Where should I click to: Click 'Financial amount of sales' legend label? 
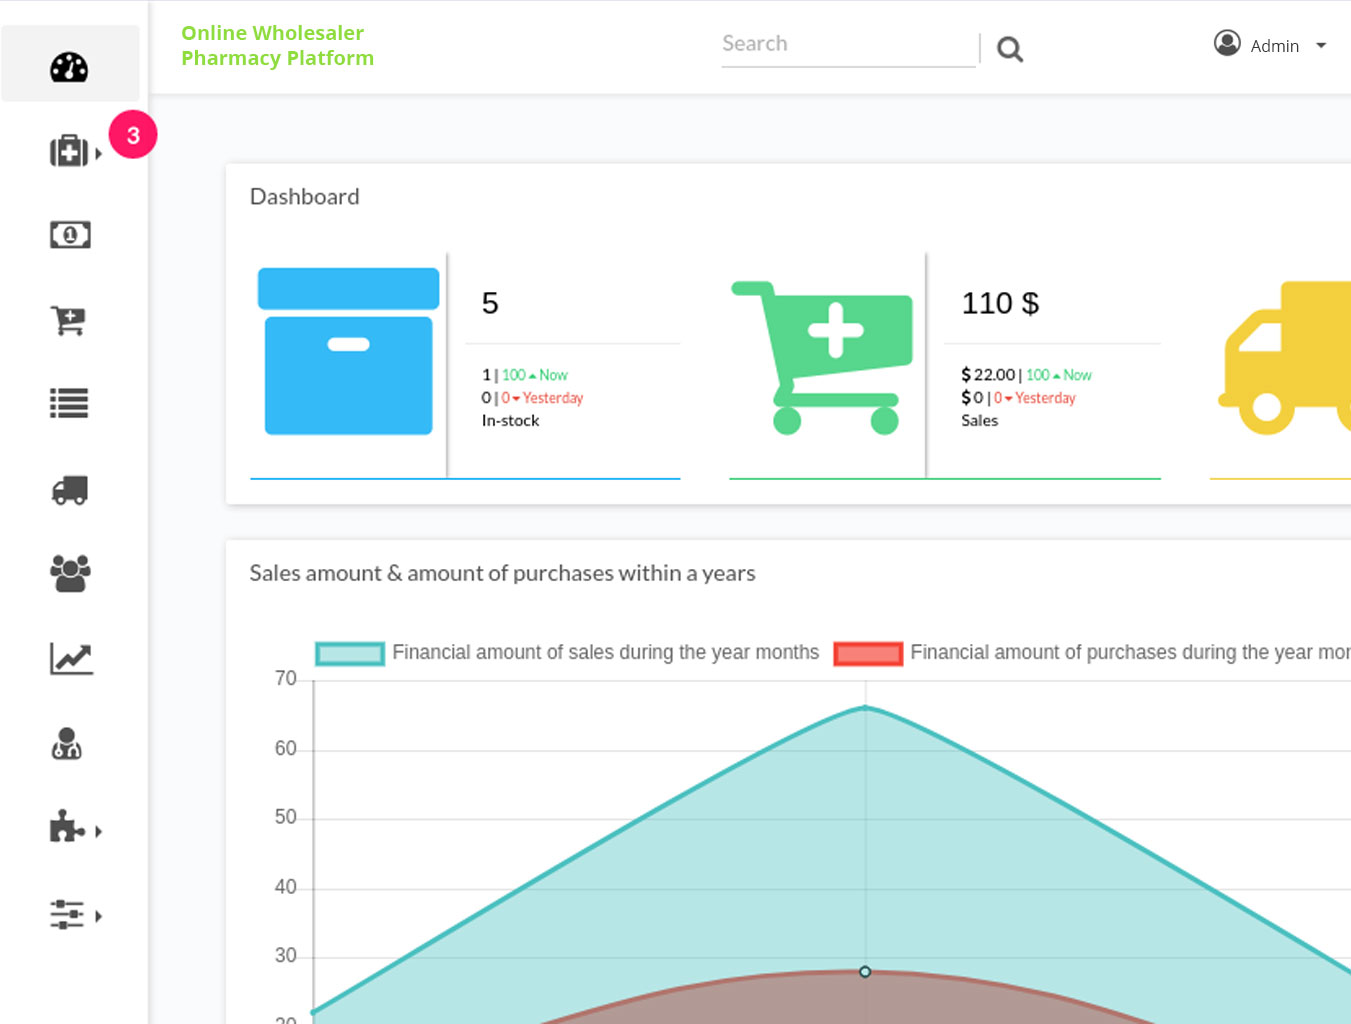(605, 652)
